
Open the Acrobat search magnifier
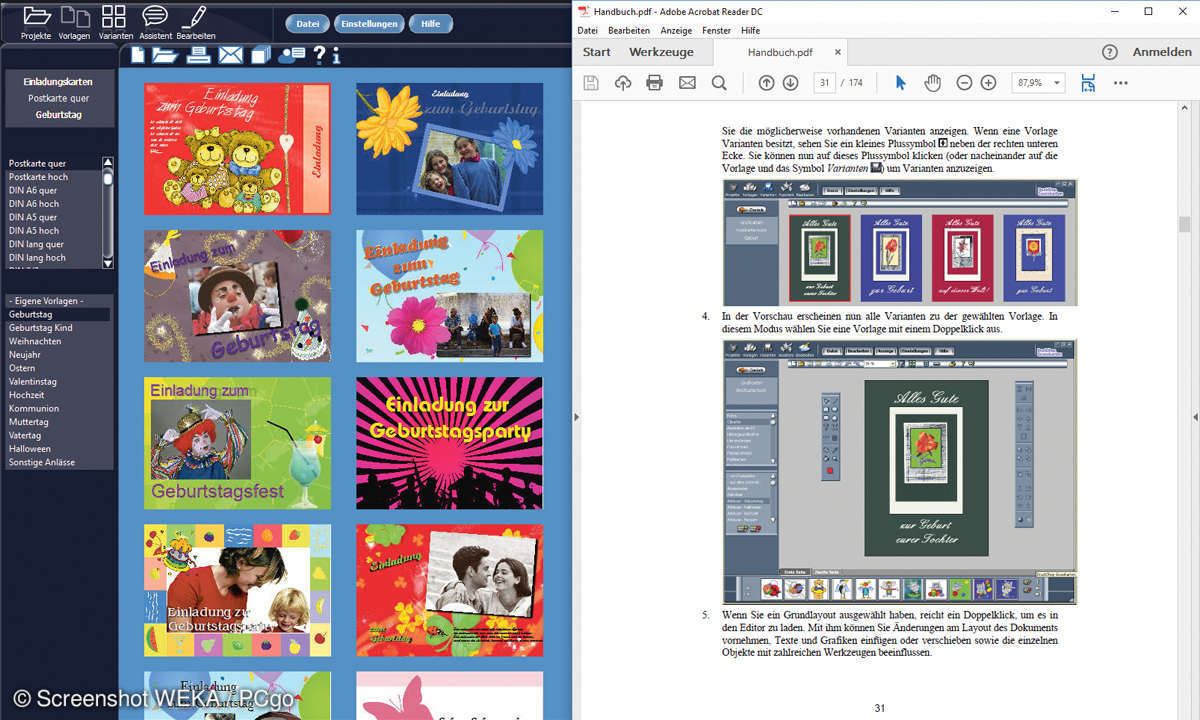(x=719, y=83)
